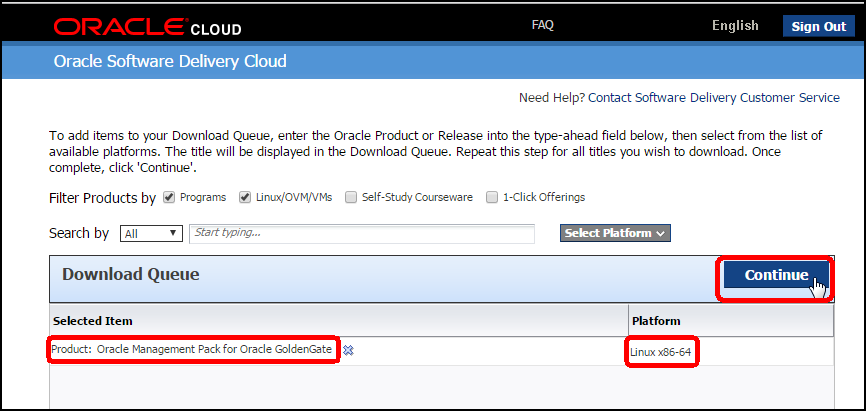Viewport: 866px width, 411px height.
Task: Click the Selected Item column header
Action: coord(339,320)
